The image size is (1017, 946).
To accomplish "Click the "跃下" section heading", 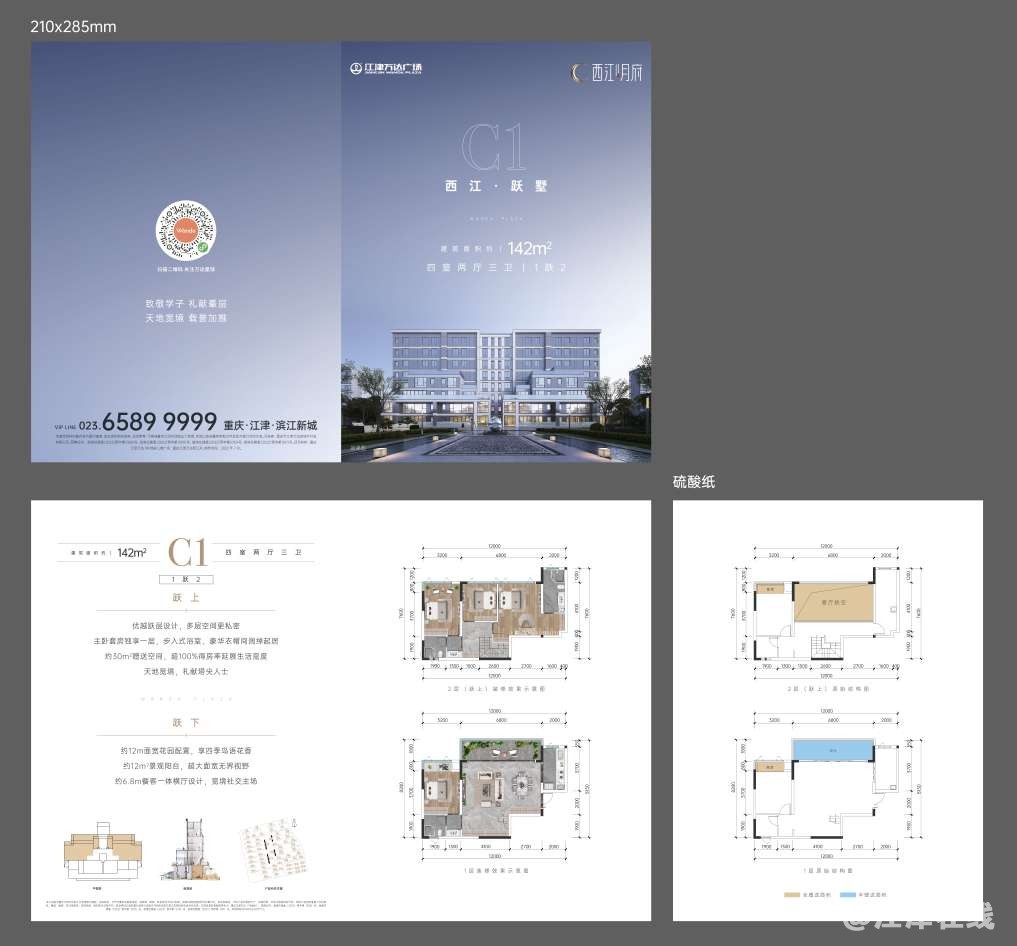I will 186,722.
